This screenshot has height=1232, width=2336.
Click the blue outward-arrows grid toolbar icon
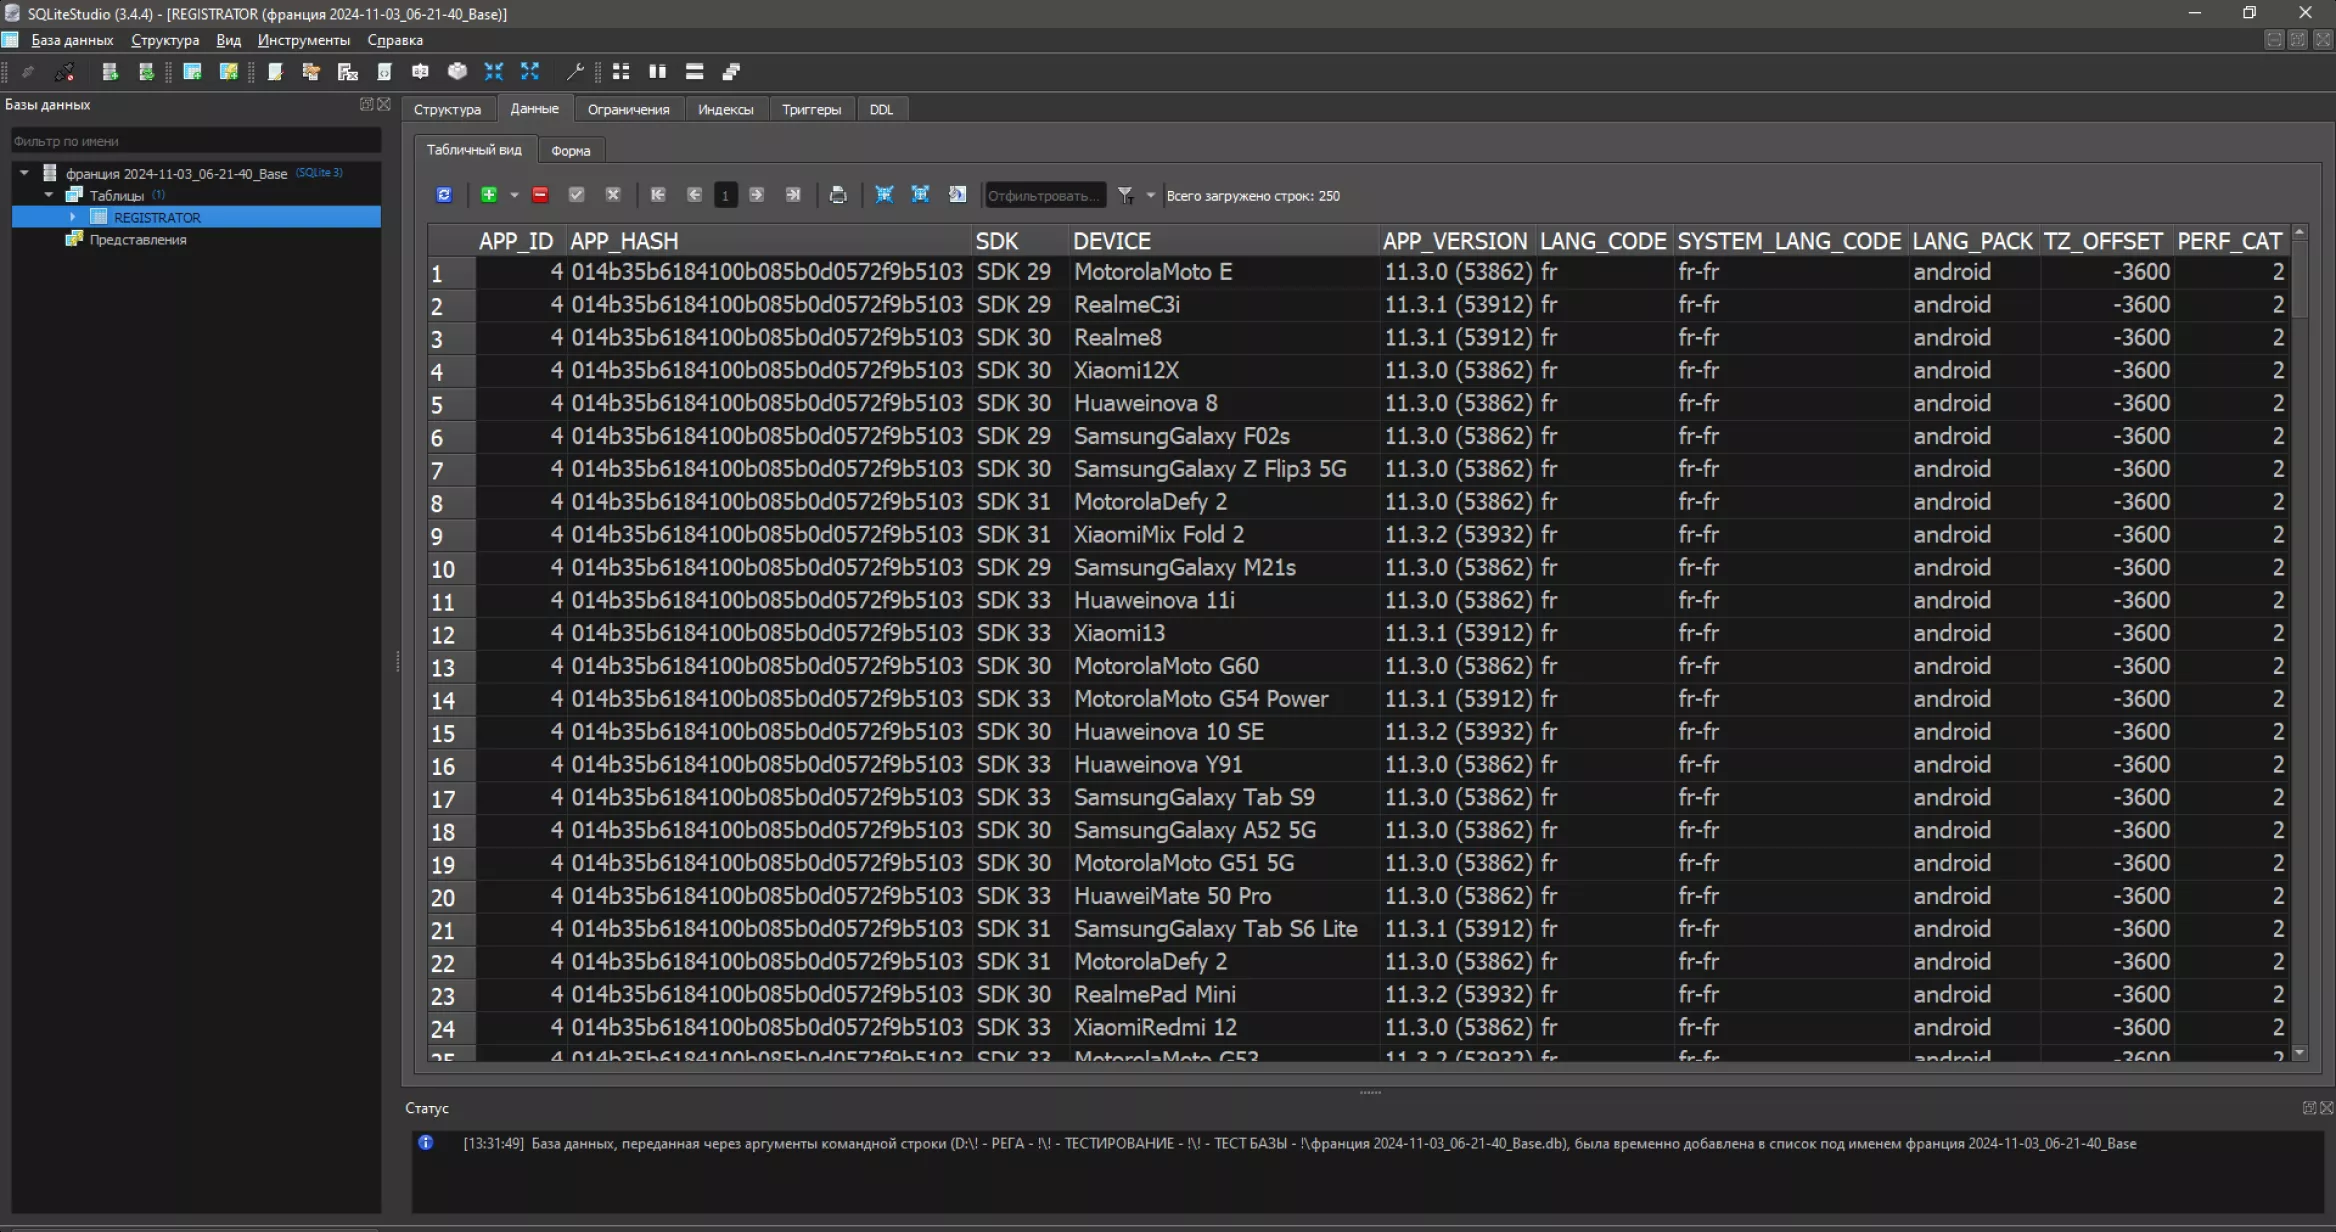click(x=920, y=195)
